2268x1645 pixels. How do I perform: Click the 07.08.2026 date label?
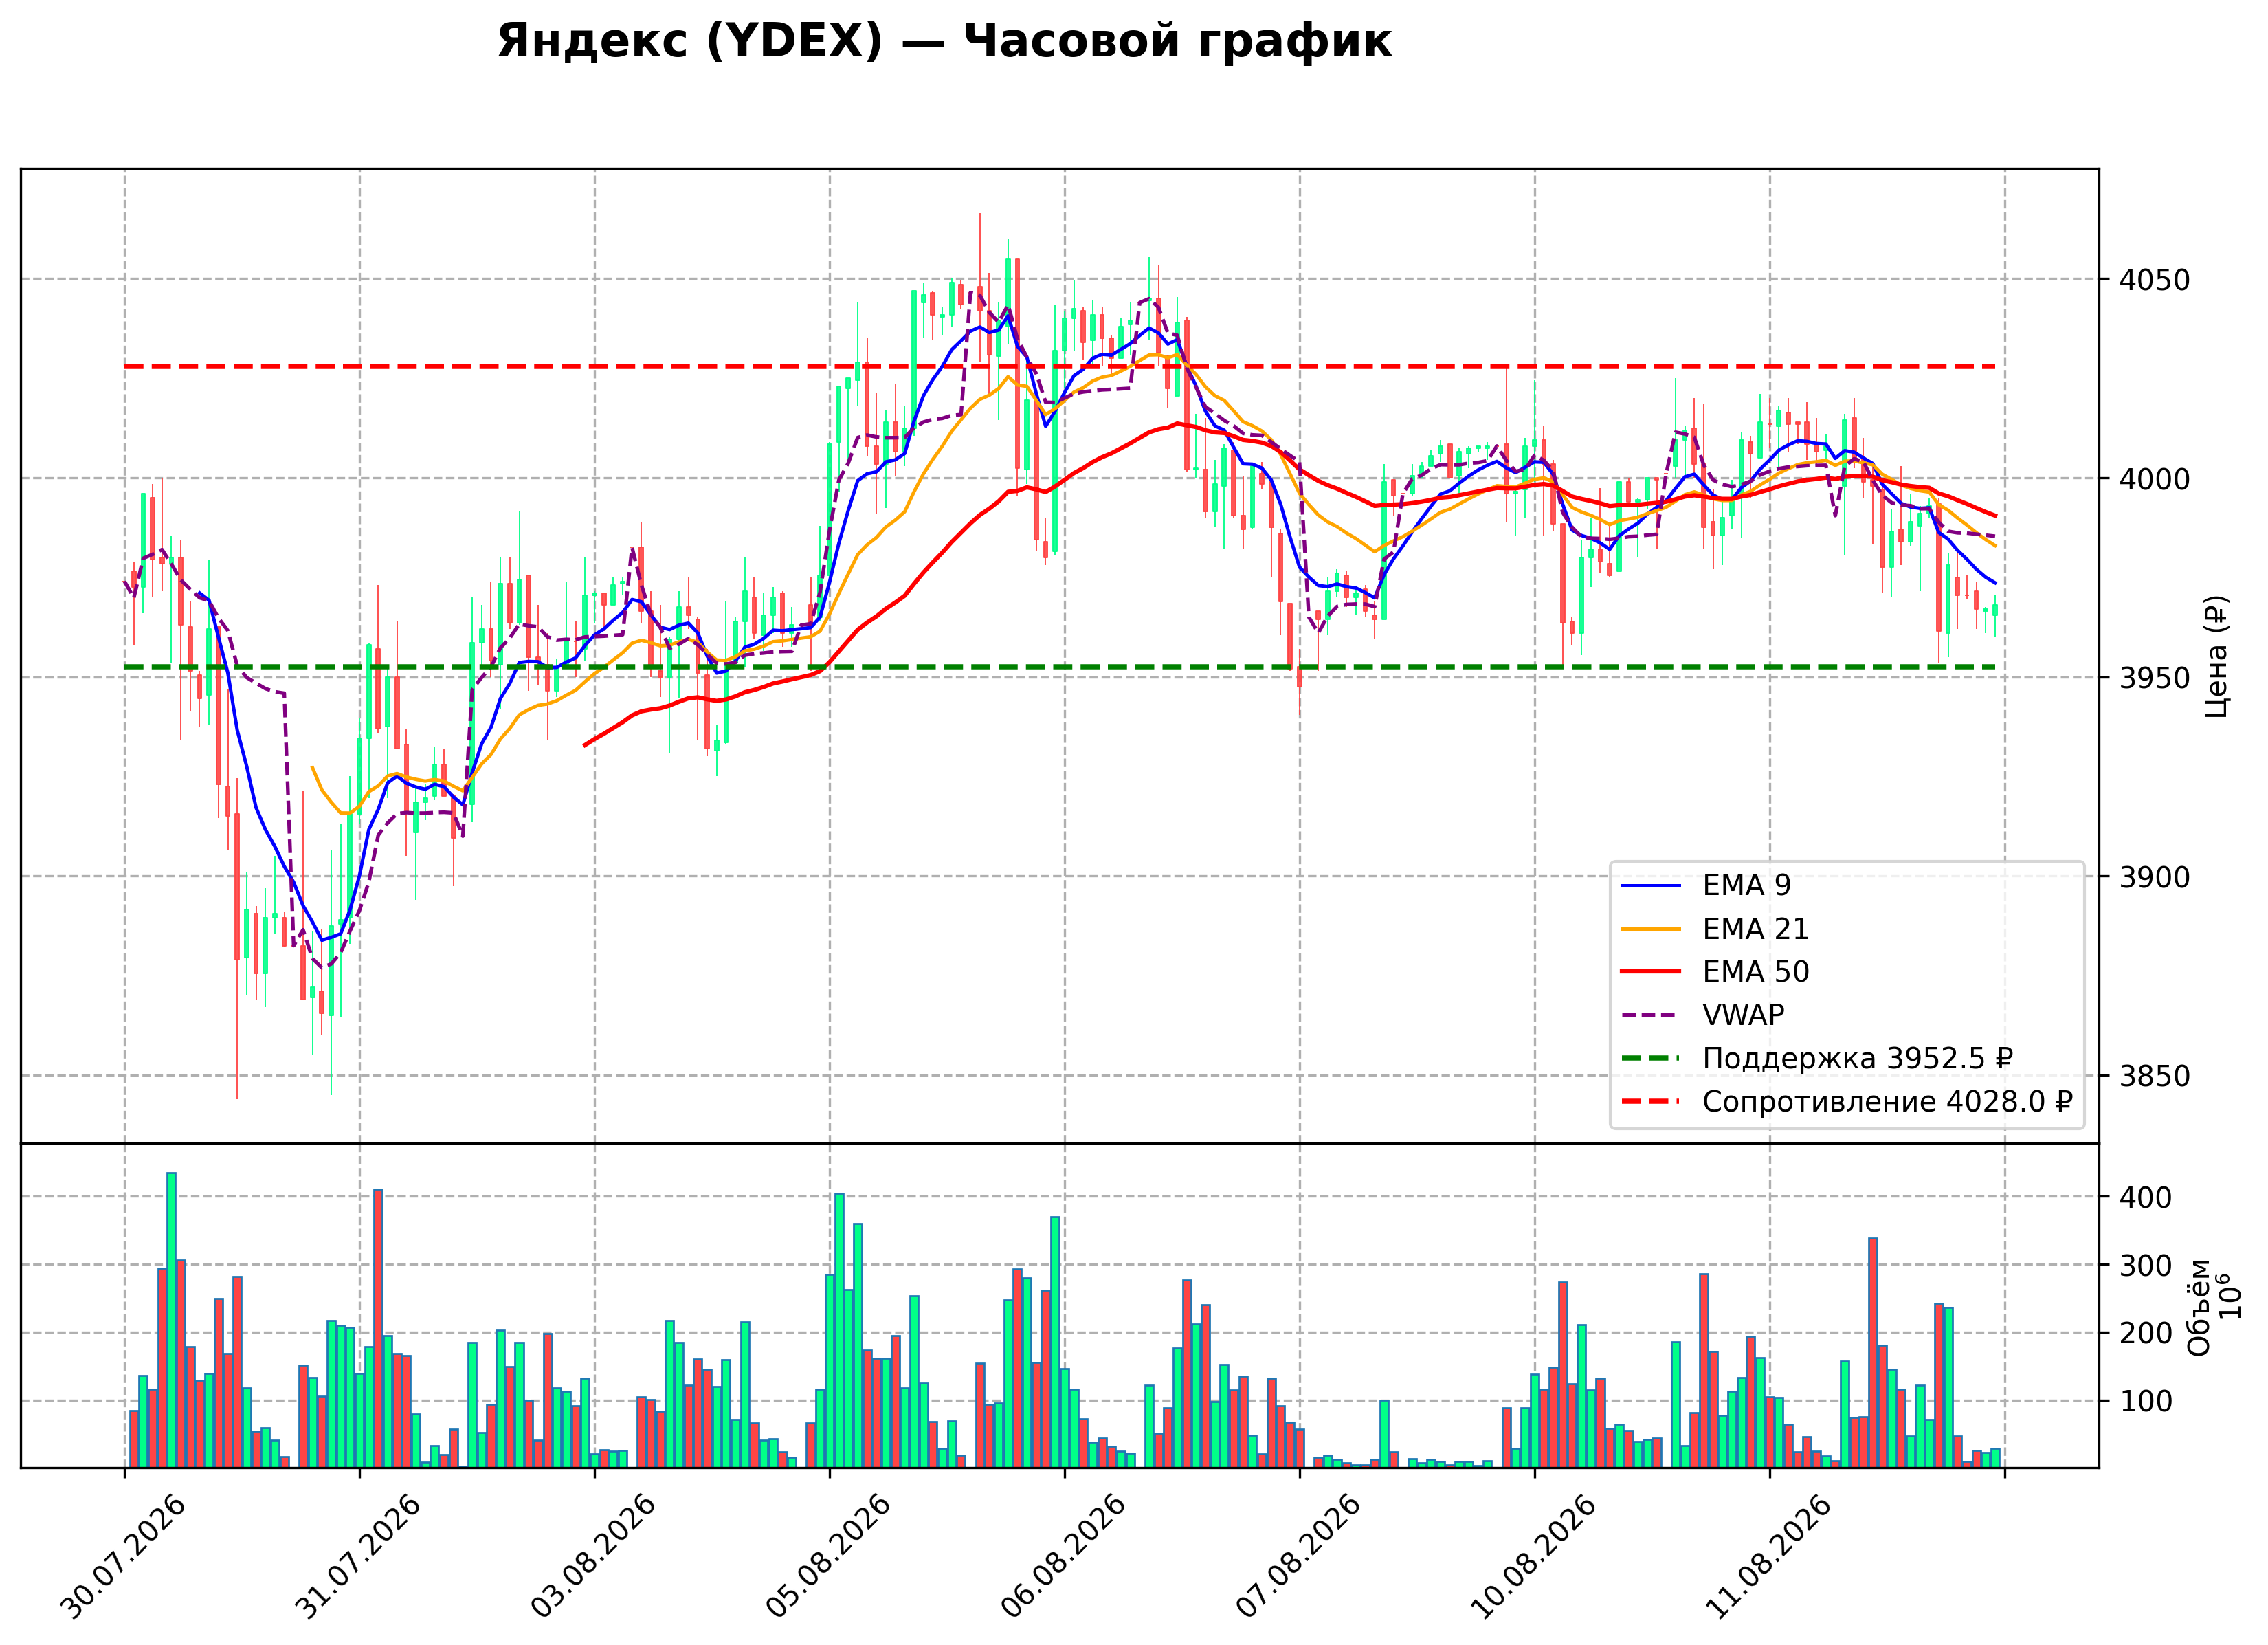1299,1556
